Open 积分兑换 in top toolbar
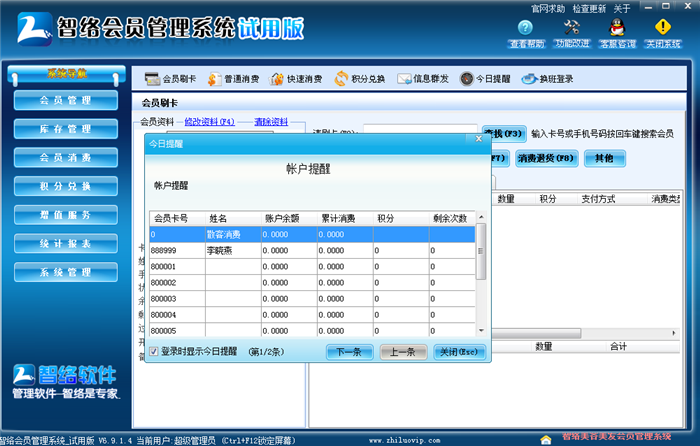 point(360,79)
